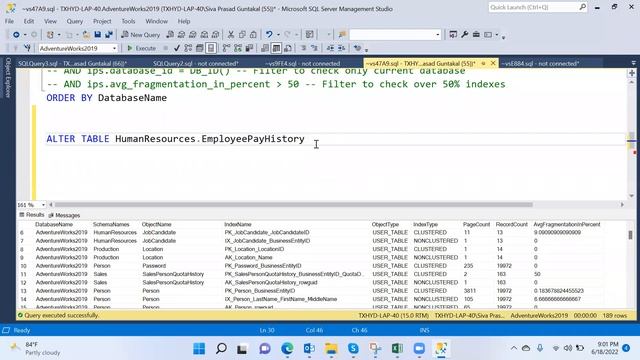This screenshot has height=360, width=640.
Task: Open the Window menu
Action: coord(157,21)
